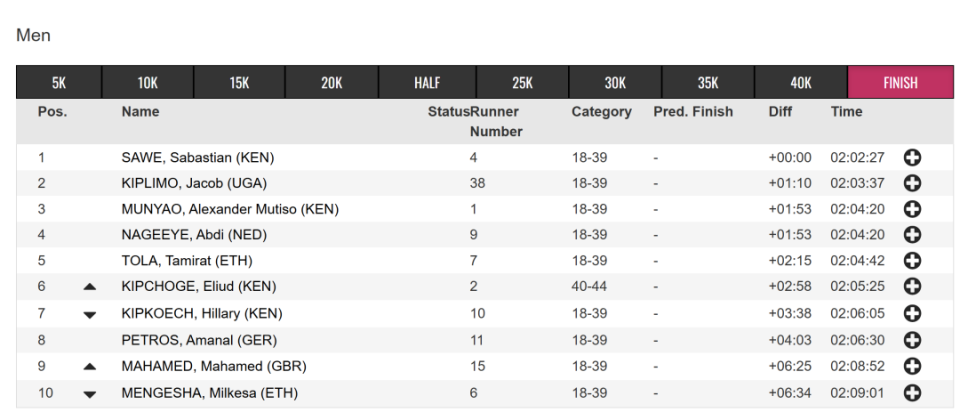Screen dimensions: 960x412
Task: Click plus icon for MAHAMED, Mahamed
Action: (912, 366)
